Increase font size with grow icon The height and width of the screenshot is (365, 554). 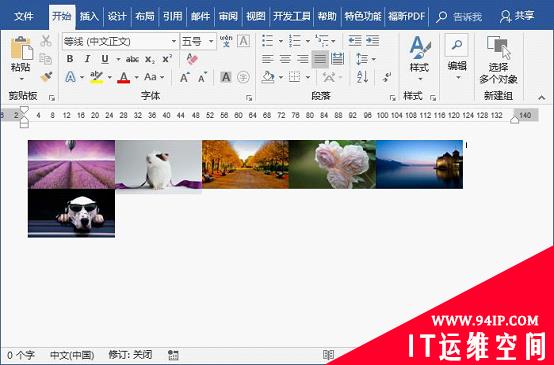(x=184, y=77)
